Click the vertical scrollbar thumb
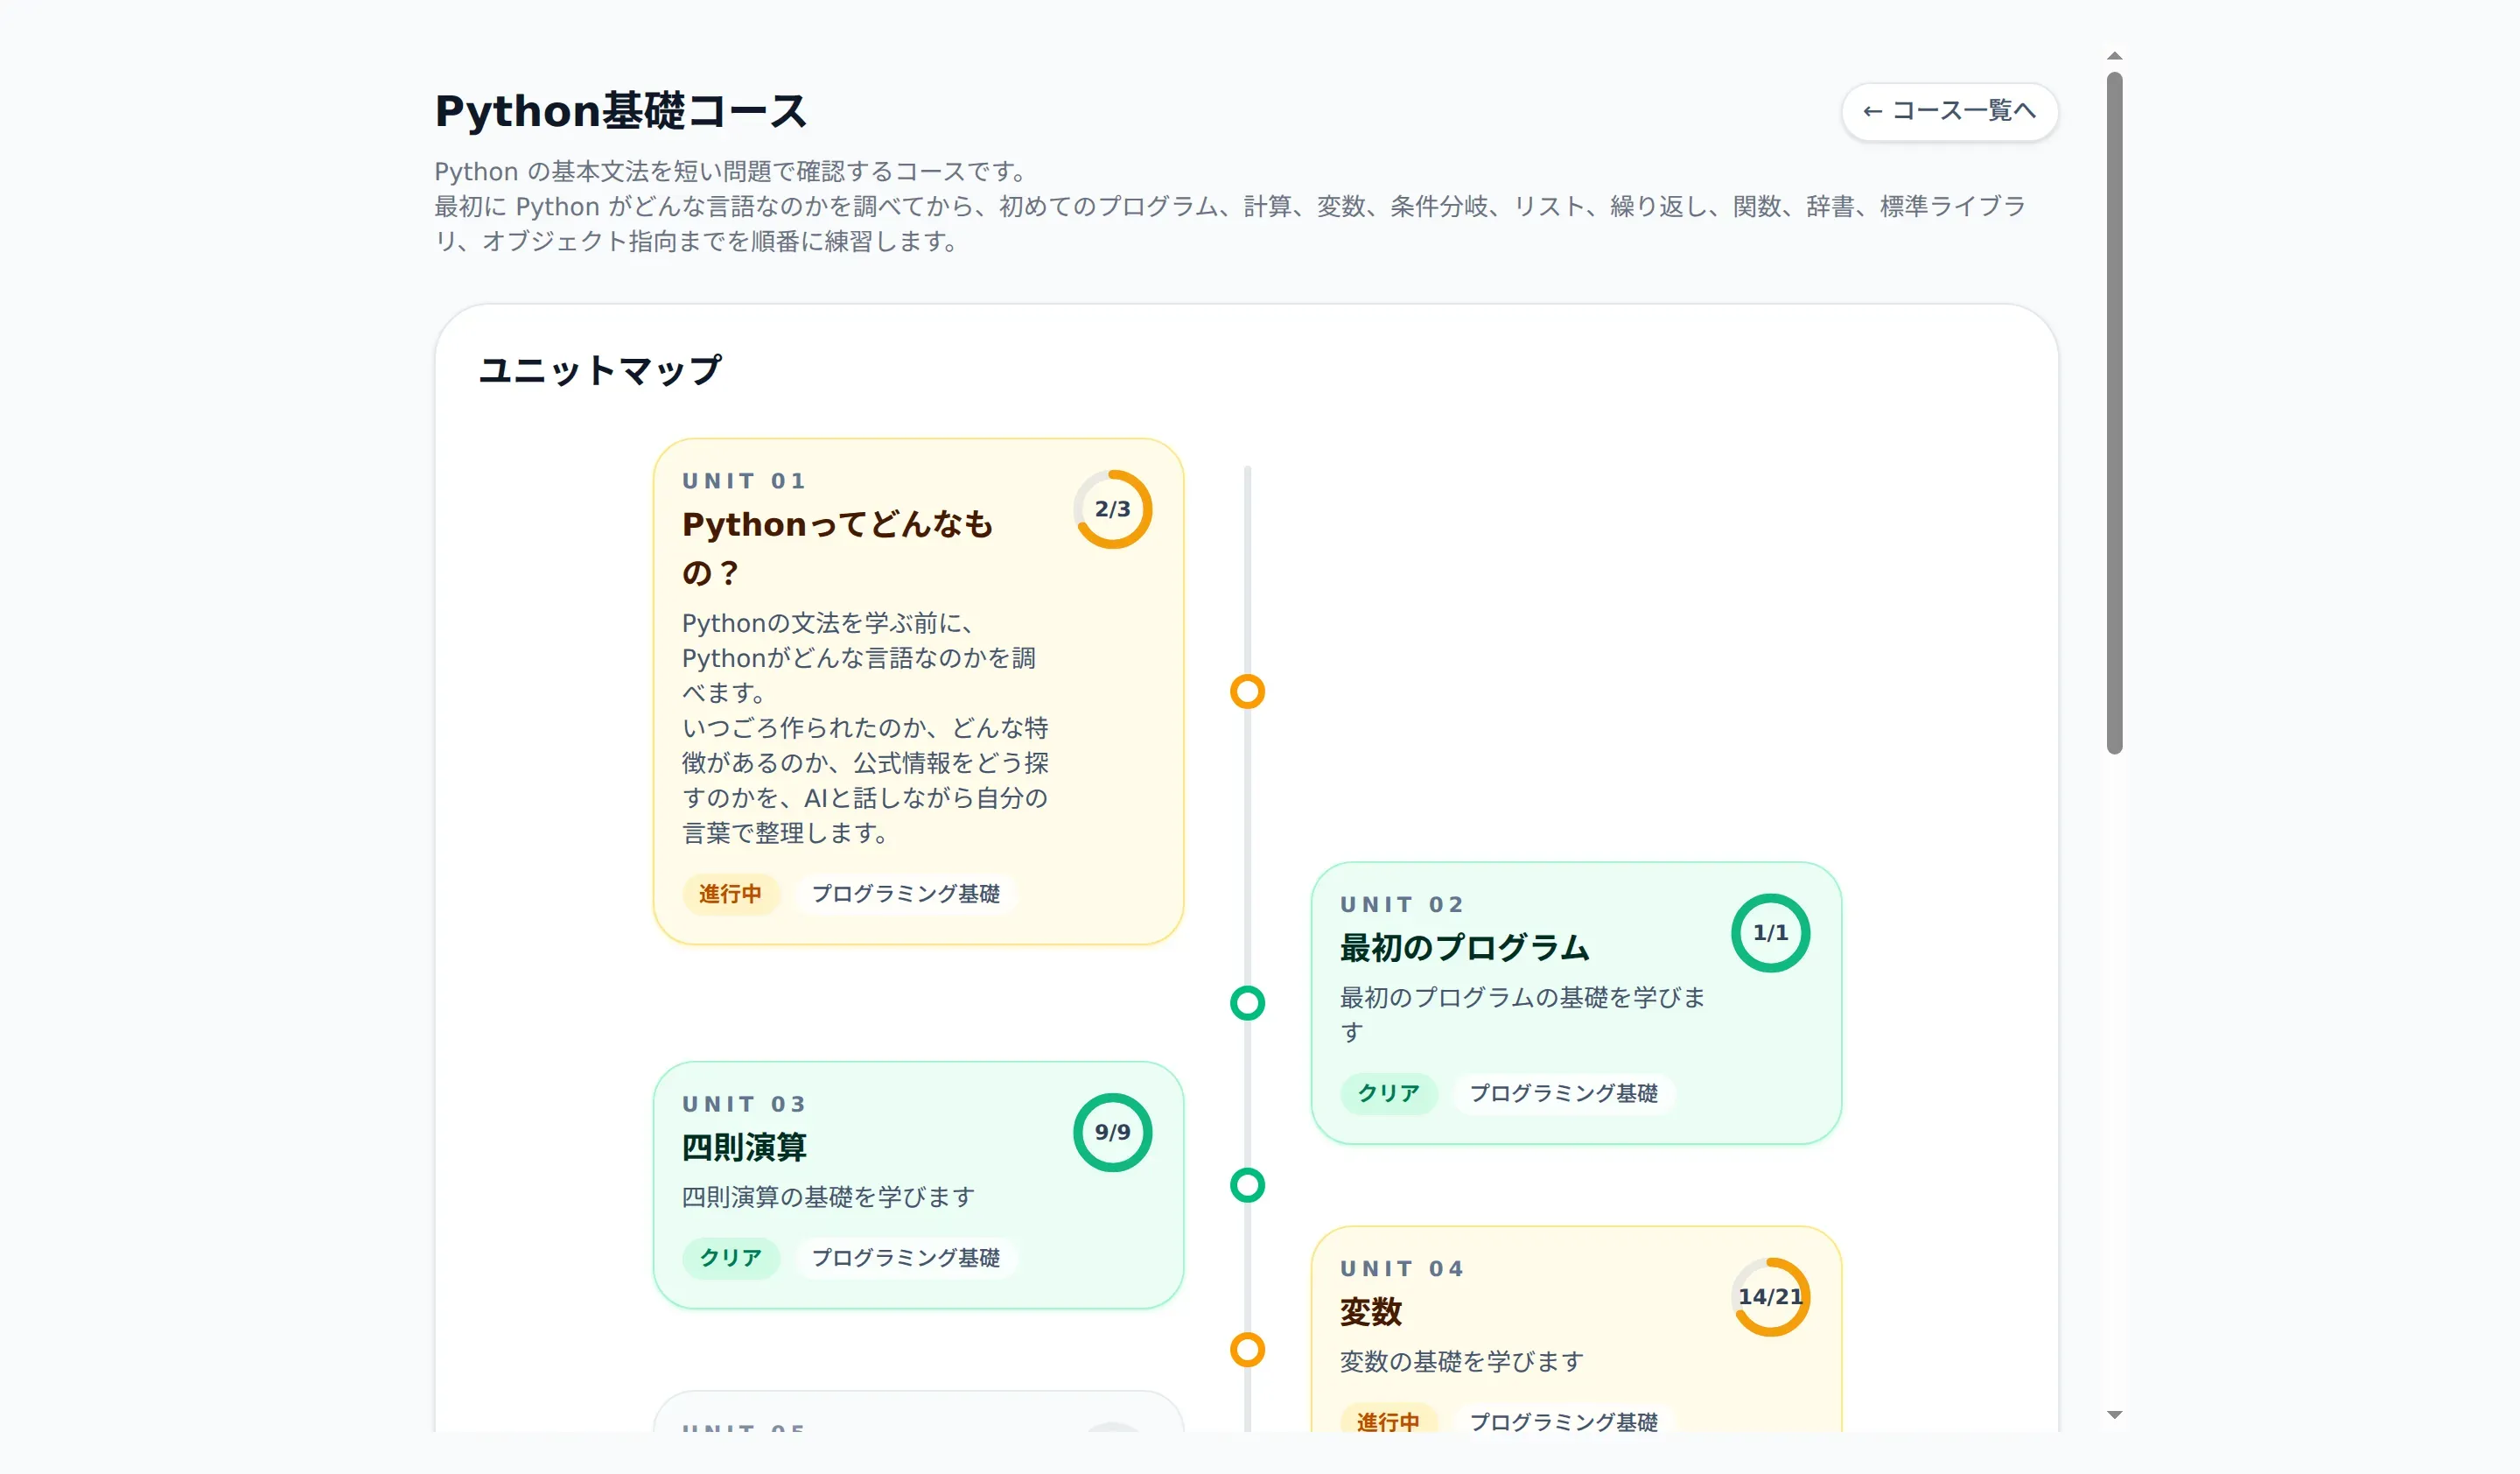The height and width of the screenshot is (1474, 2520). point(2114,412)
